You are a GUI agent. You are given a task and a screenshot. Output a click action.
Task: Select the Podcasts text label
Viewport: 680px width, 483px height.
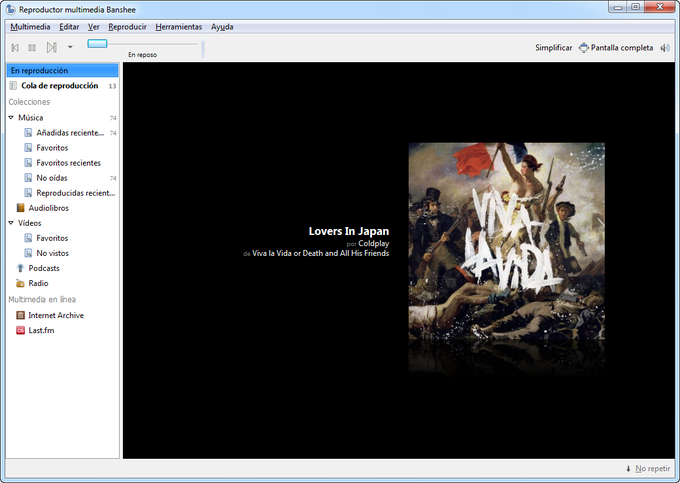point(44,268)
